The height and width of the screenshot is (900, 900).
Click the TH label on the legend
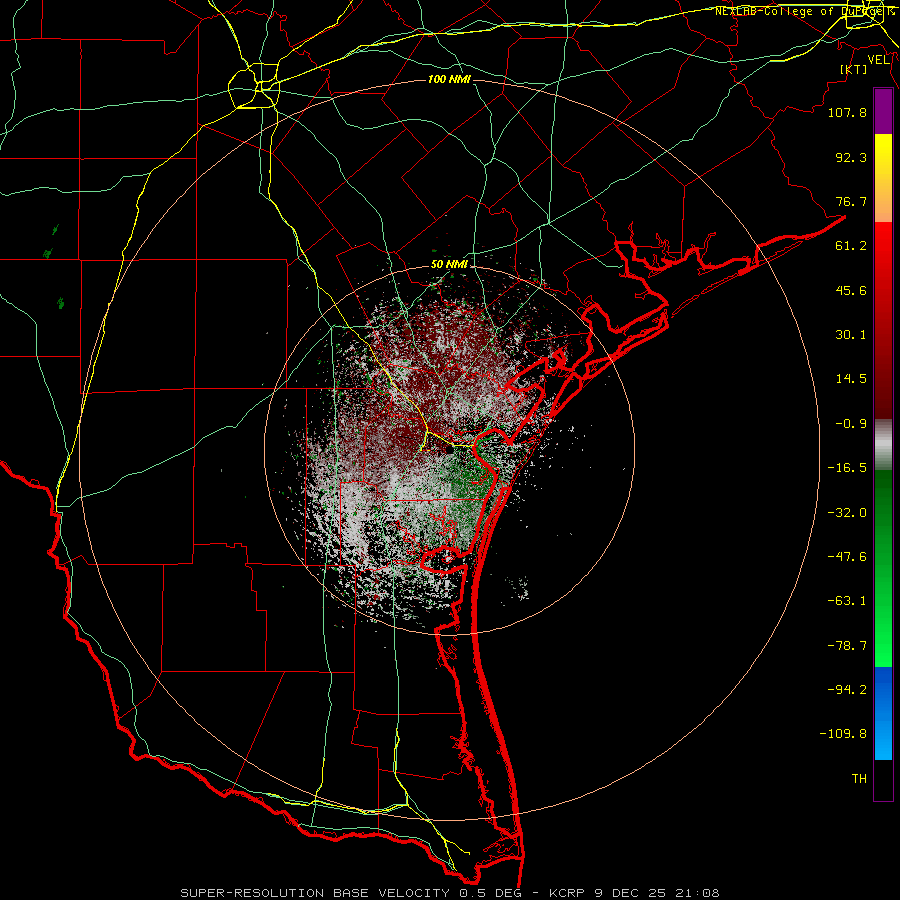tap(859, 779)
